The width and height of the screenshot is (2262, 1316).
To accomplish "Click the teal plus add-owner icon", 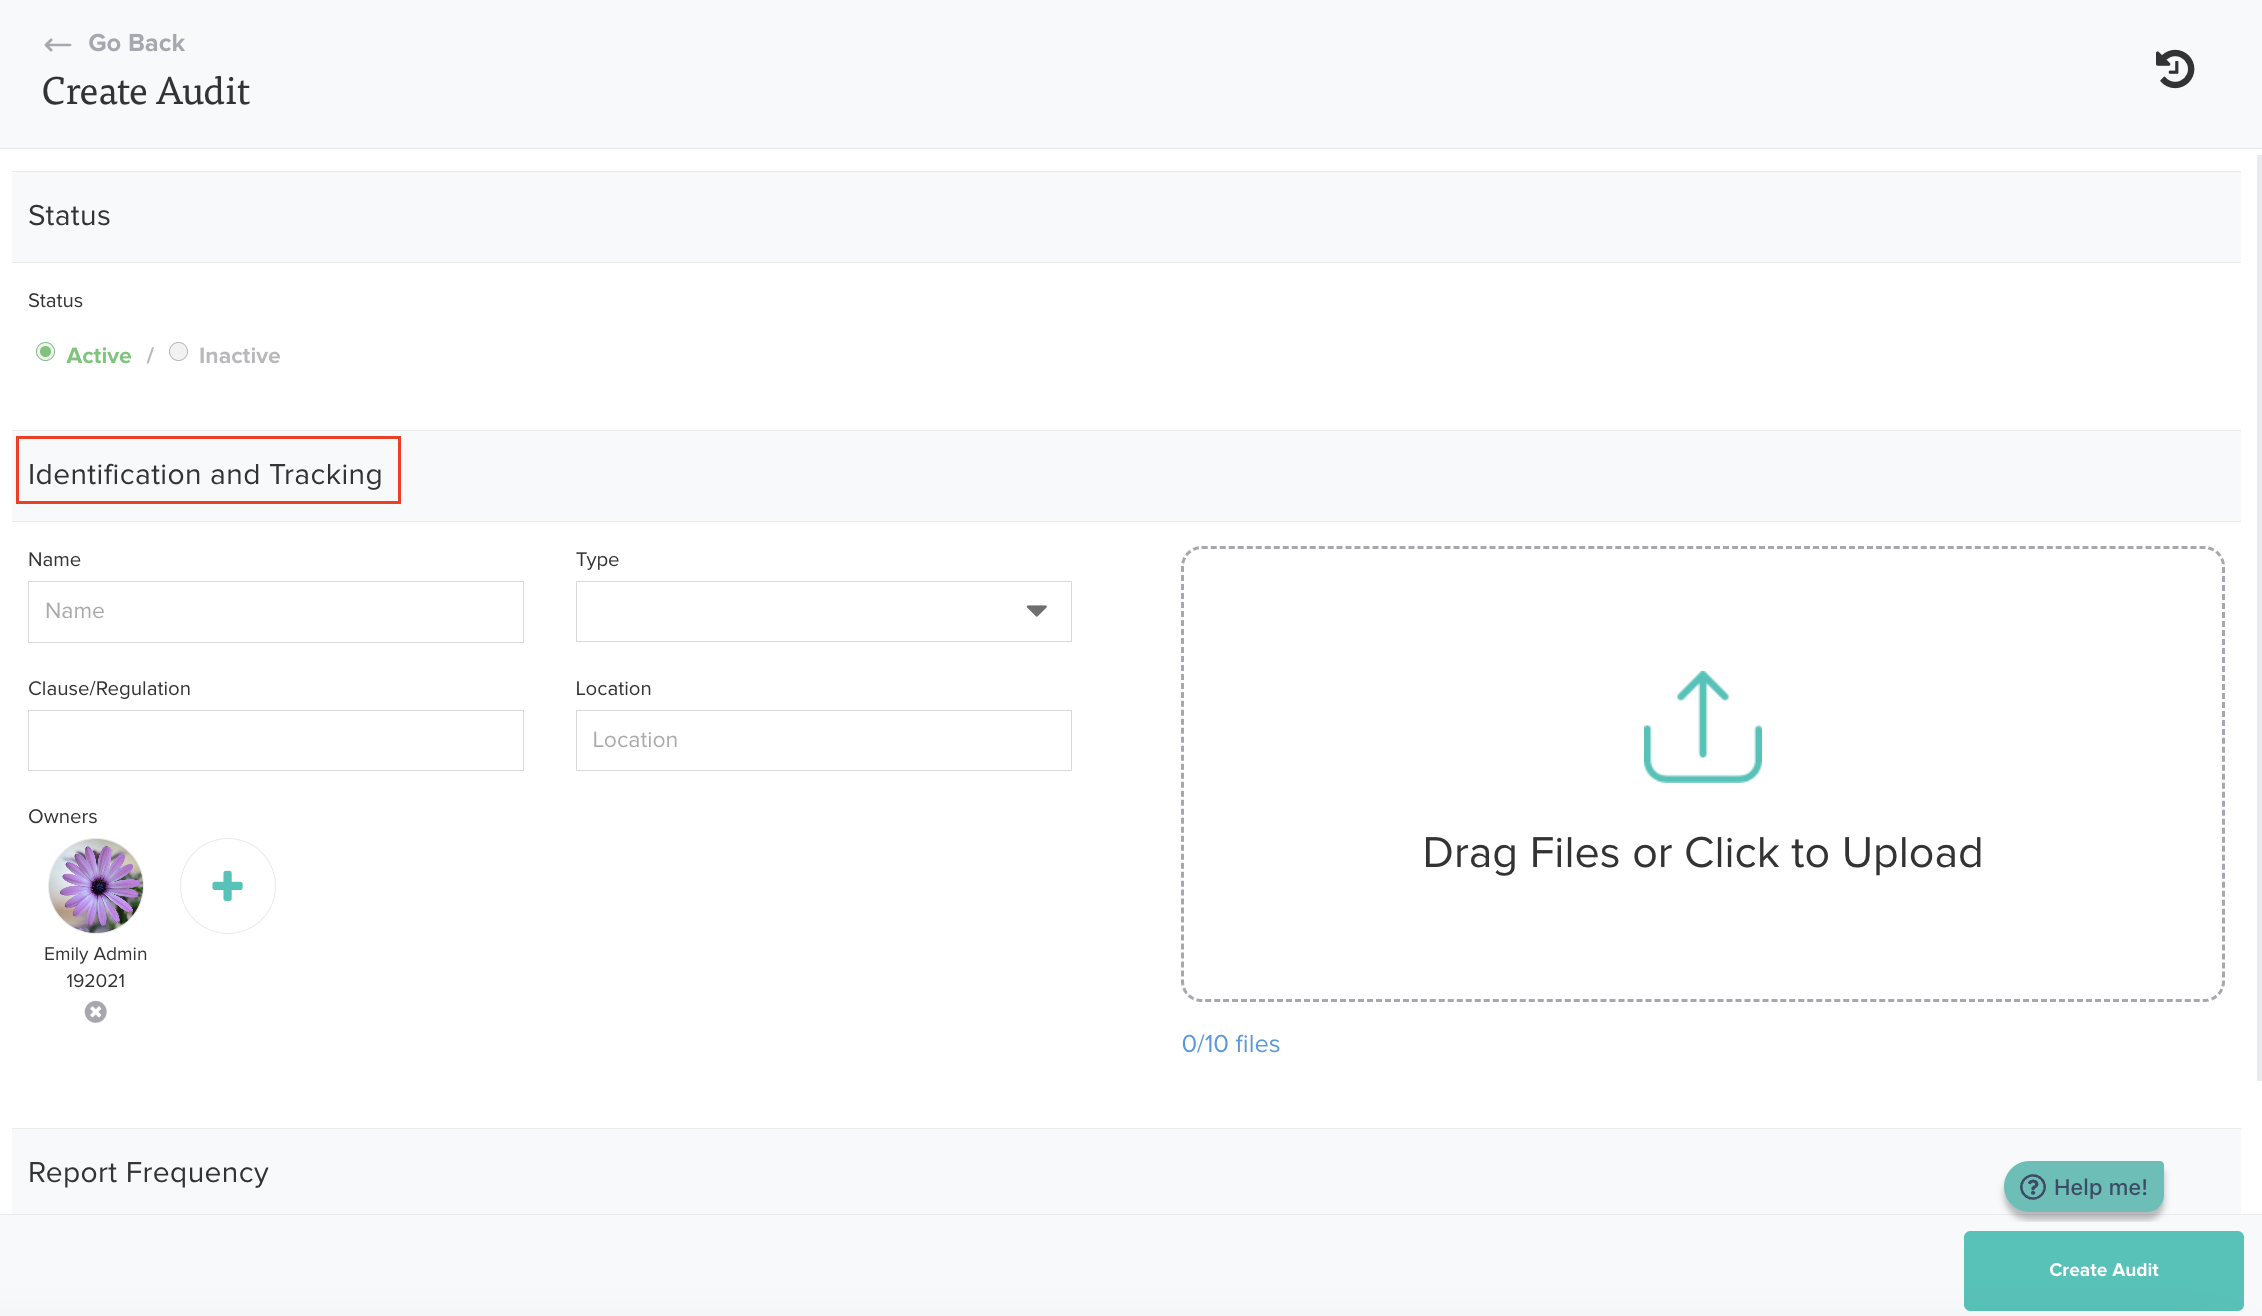I will coord(227,886).
